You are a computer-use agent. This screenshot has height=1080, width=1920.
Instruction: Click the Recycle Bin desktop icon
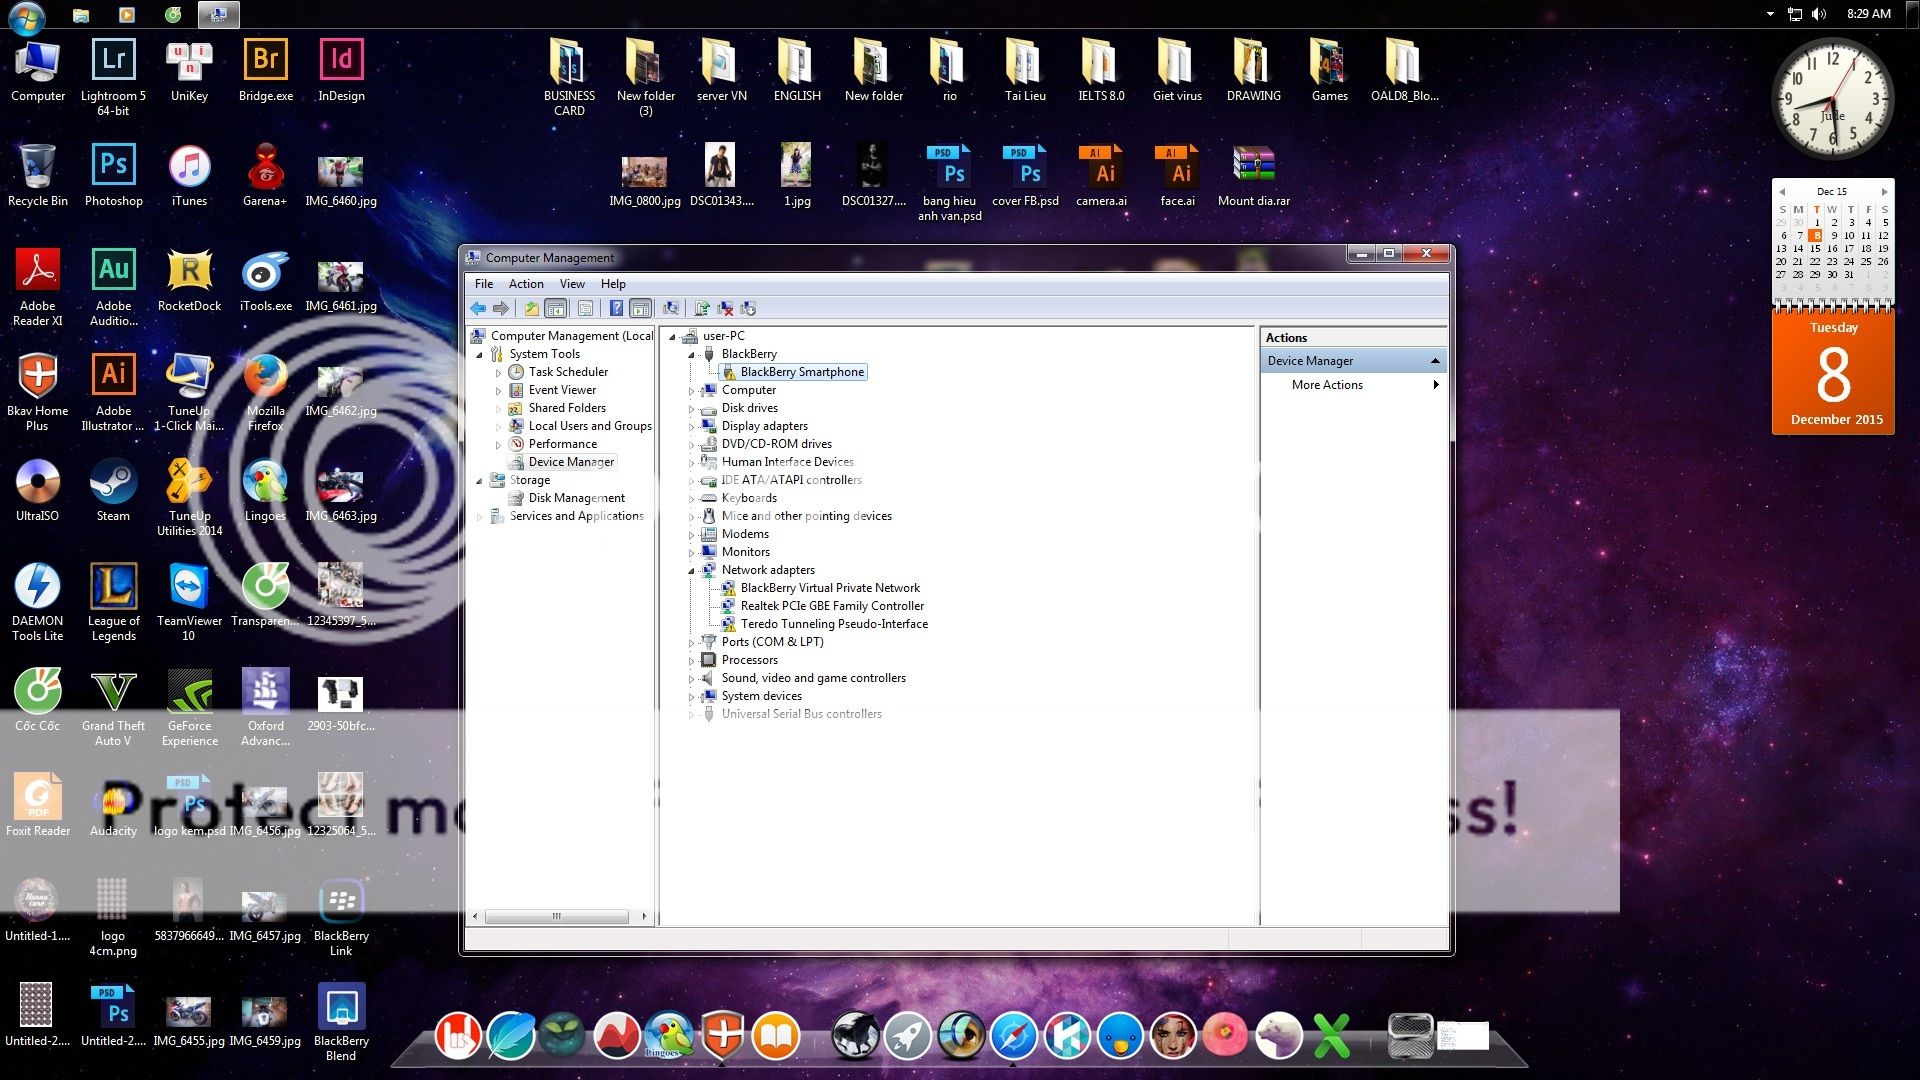(37, 175)
